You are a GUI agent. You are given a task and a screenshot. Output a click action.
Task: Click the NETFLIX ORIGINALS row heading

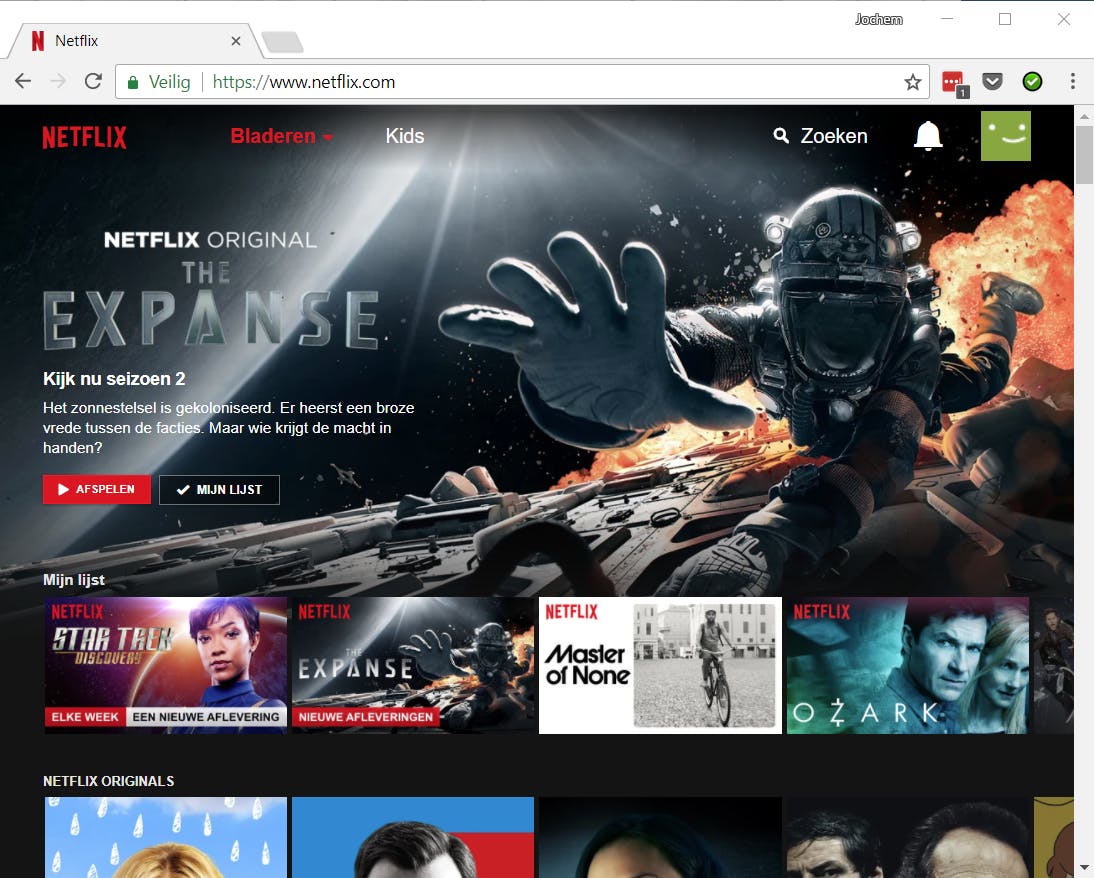(109, 781)
